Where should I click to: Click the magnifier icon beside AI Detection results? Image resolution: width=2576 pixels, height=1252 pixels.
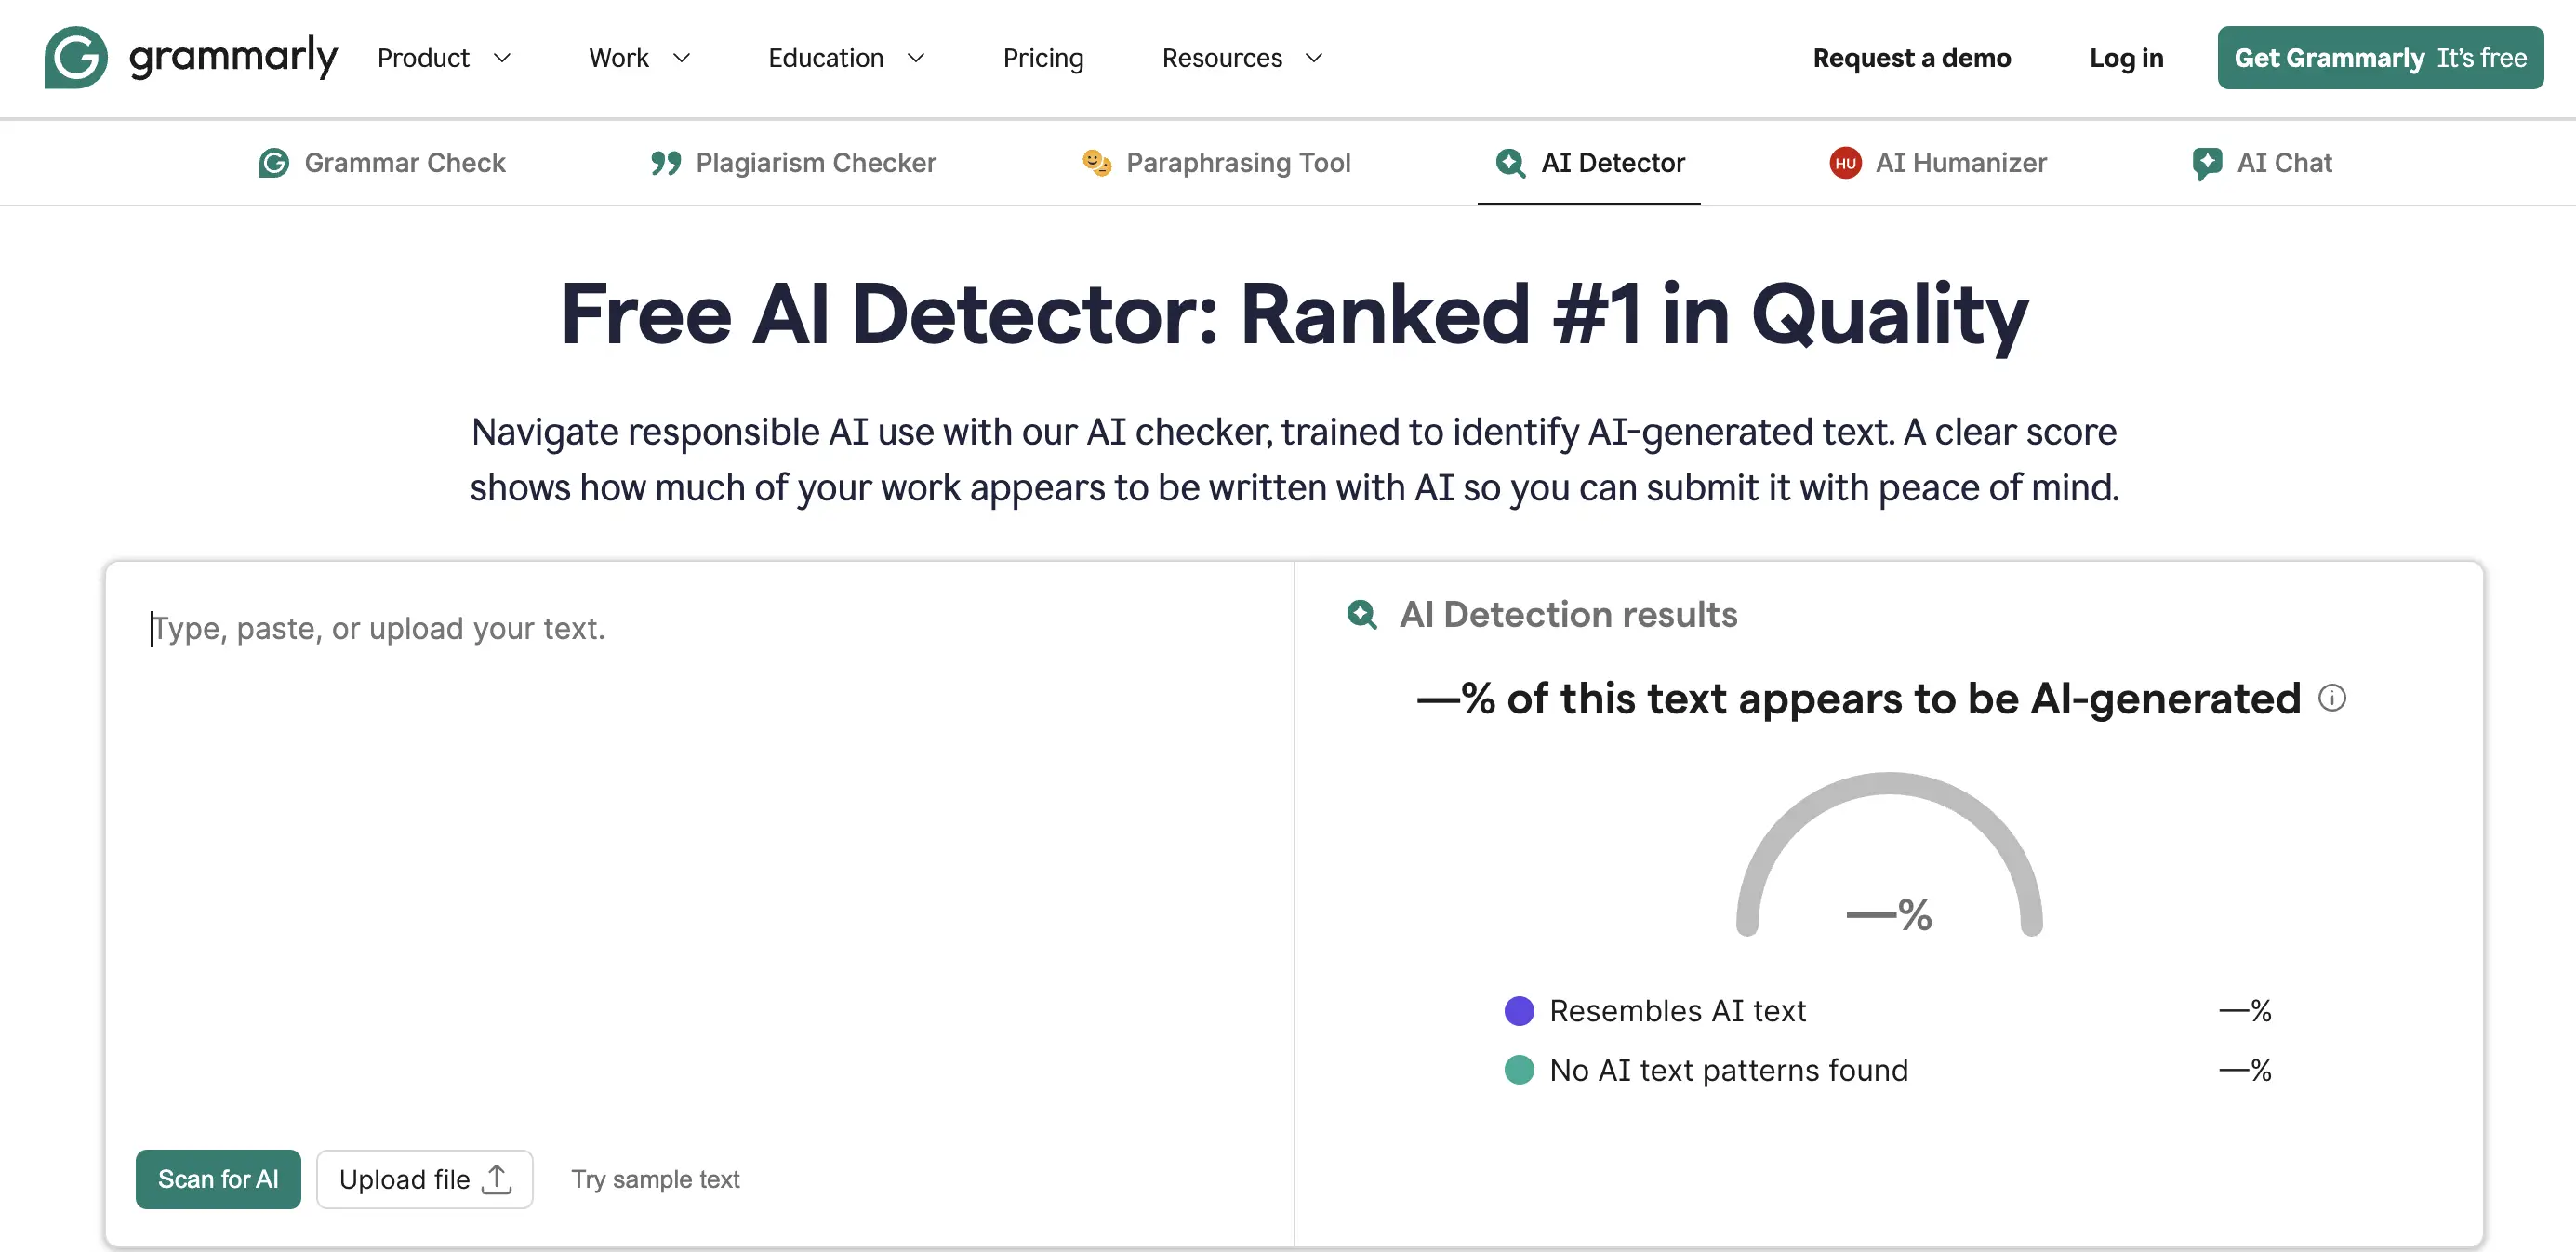tap(1362, 614)
